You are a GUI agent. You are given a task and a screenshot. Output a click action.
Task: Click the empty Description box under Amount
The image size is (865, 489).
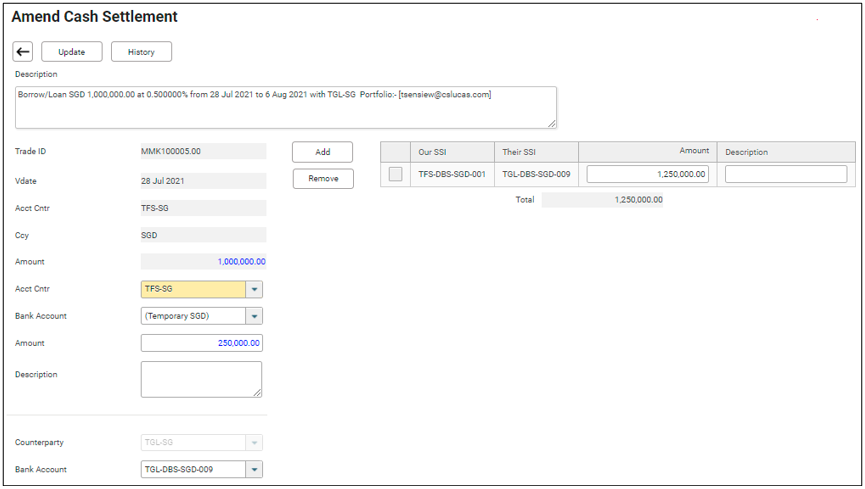pyautogui.click(x=201, y=379)
